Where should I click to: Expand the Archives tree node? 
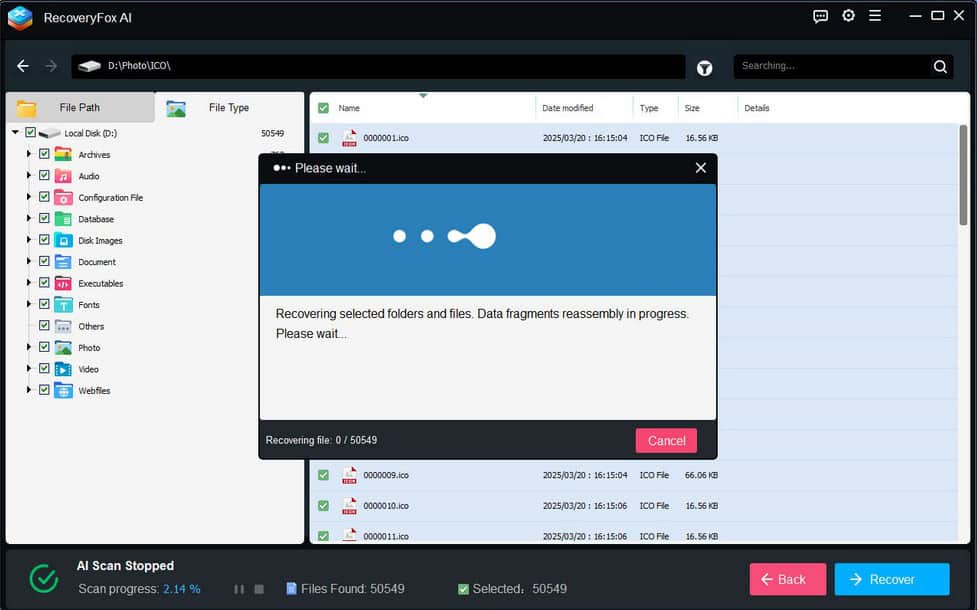(x=29, y=154)
